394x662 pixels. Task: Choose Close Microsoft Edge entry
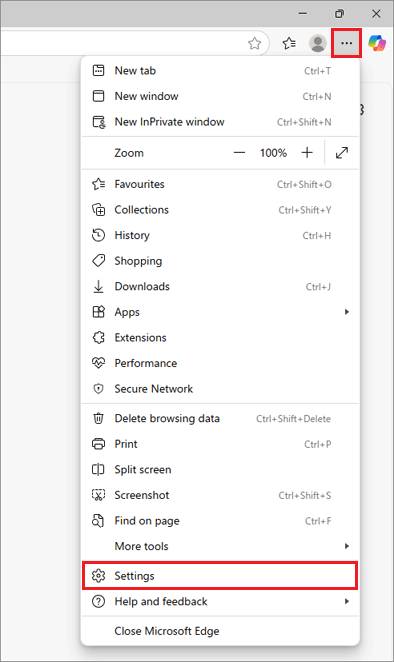point(220,631)
